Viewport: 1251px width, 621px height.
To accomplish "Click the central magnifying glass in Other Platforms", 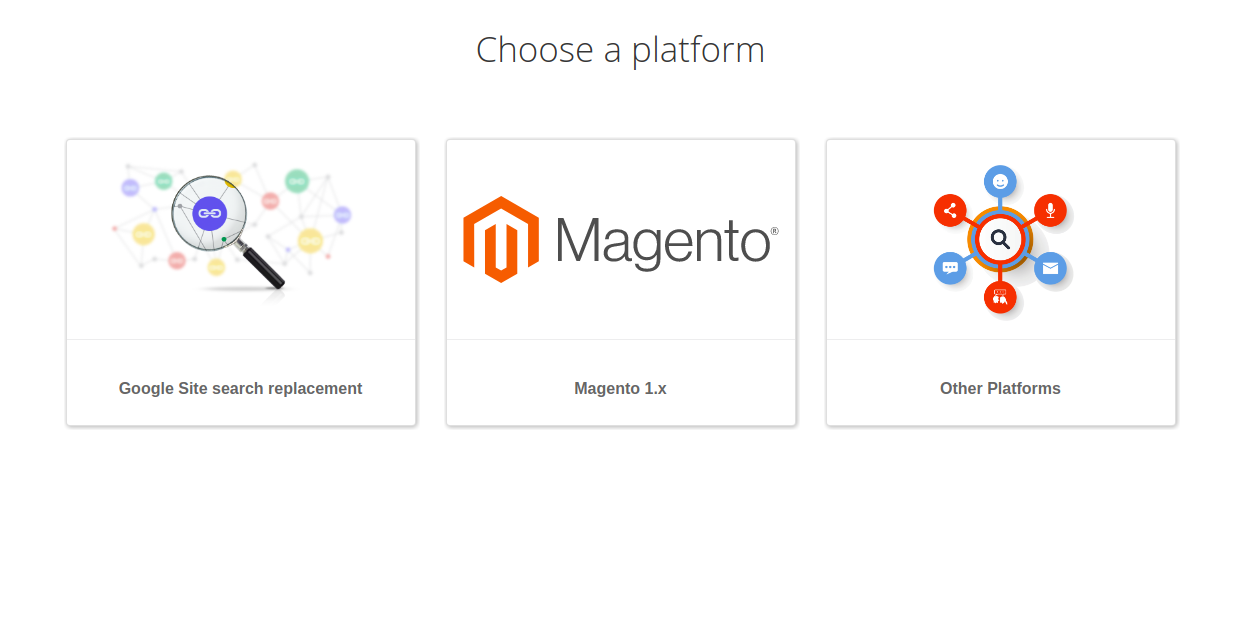I will pos(1000,238).
